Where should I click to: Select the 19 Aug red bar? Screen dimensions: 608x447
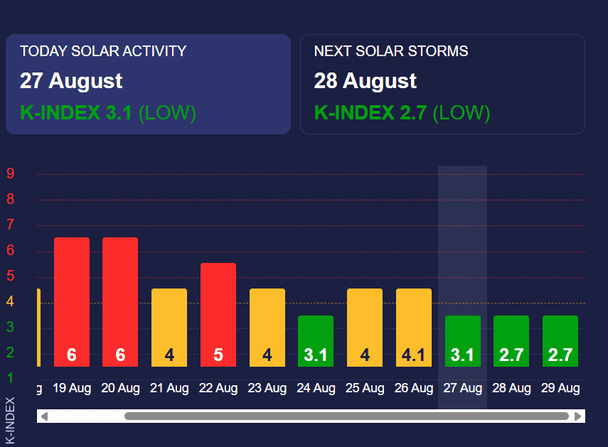(71, 301)
